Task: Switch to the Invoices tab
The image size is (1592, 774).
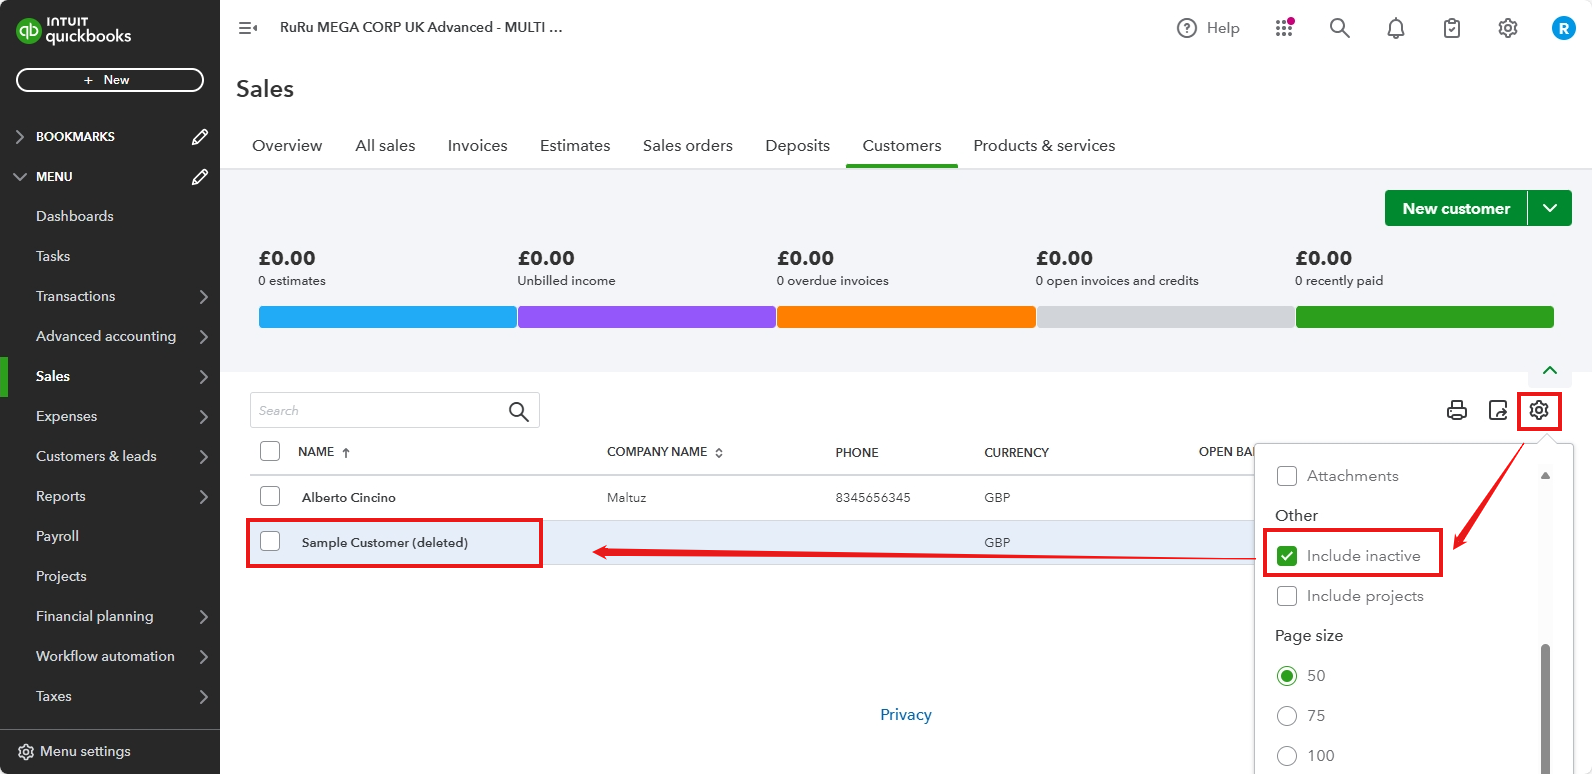Action: coord(477,145)
